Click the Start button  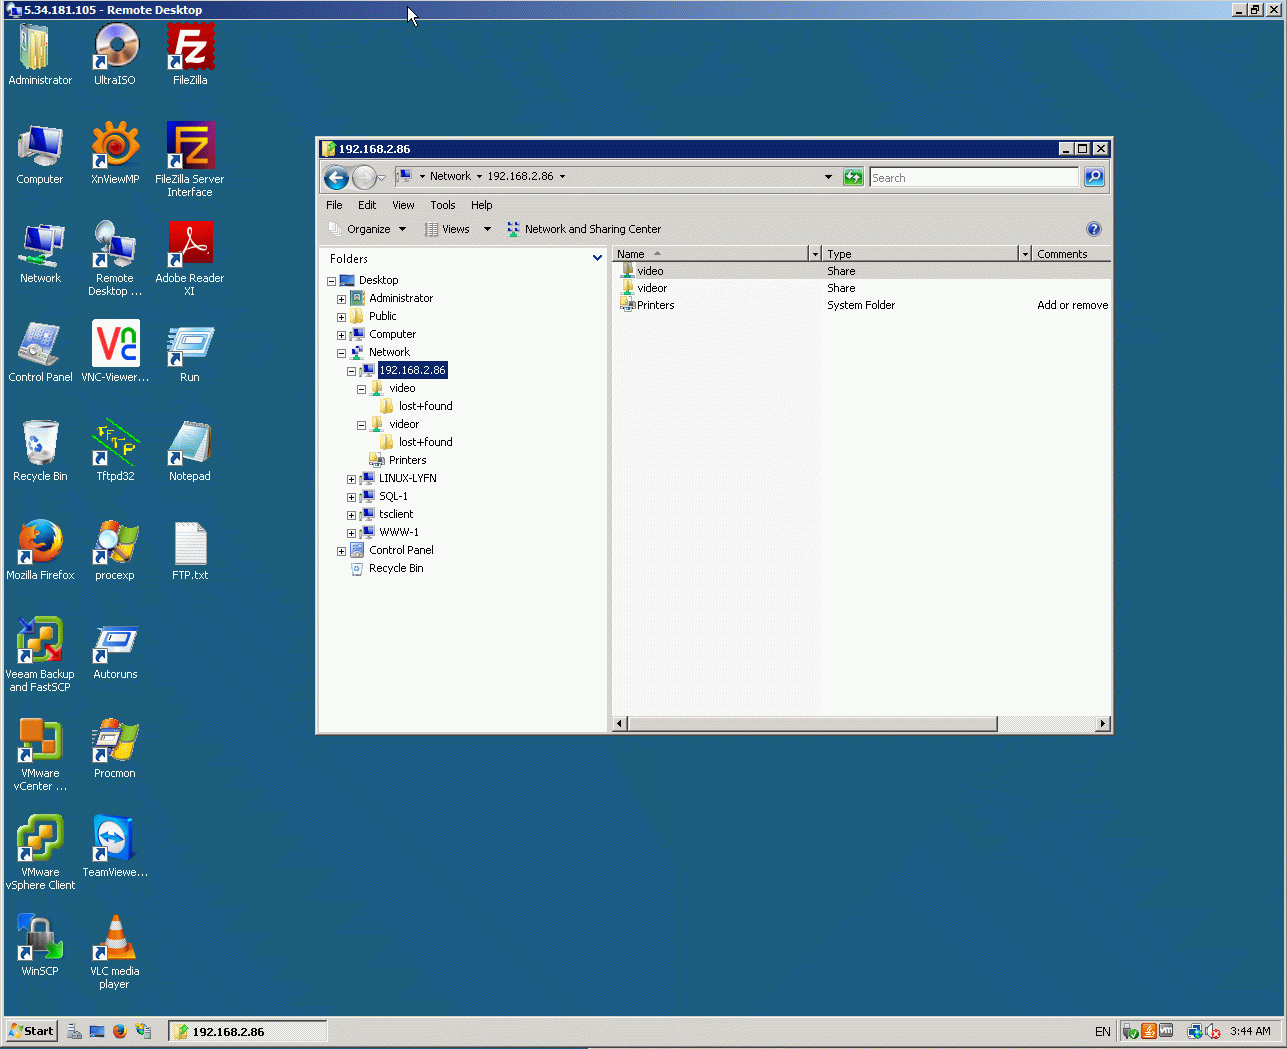click(31, 1031)
